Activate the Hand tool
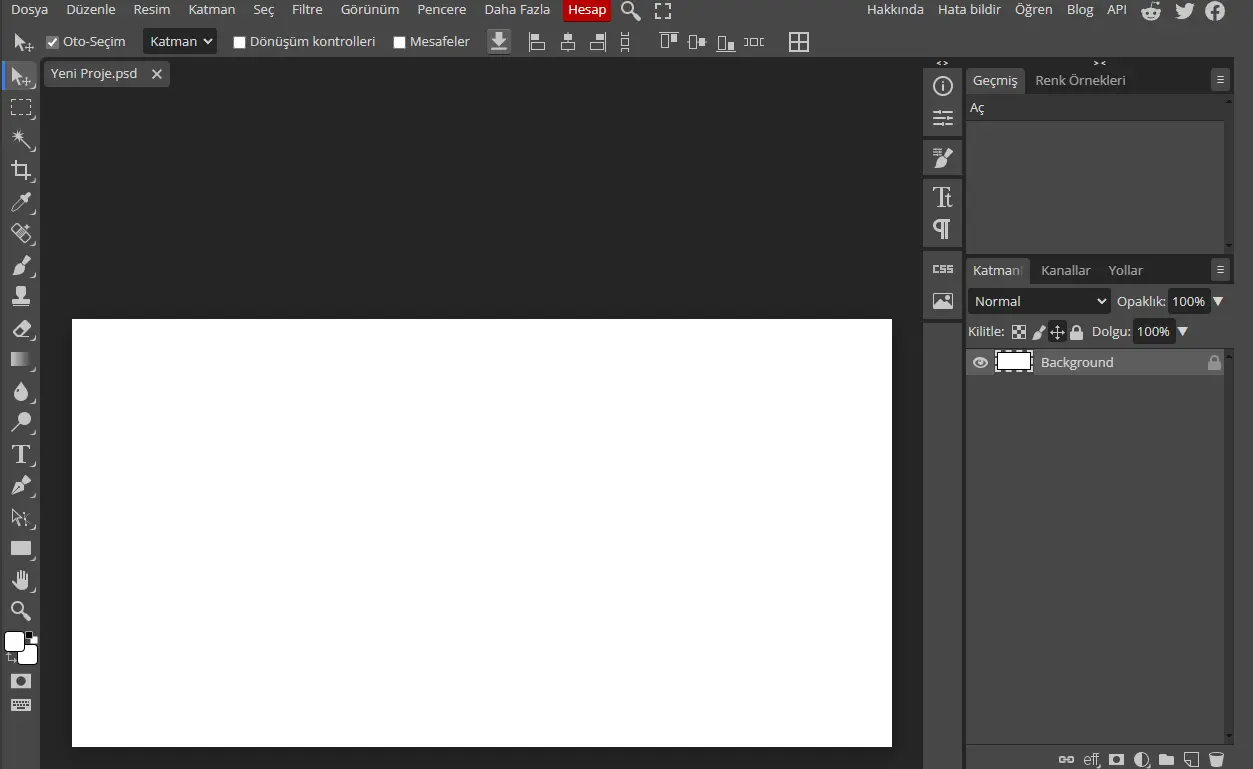Screen dimensions: 1253x769 [x=21, y=580]
